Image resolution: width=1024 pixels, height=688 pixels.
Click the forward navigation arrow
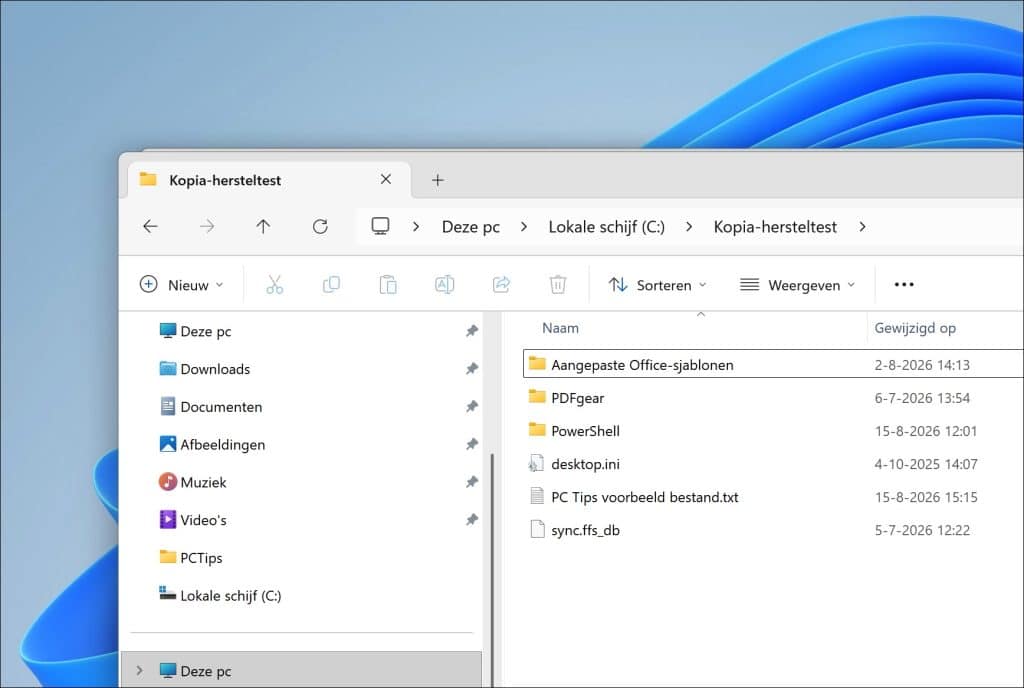(207, 227)
